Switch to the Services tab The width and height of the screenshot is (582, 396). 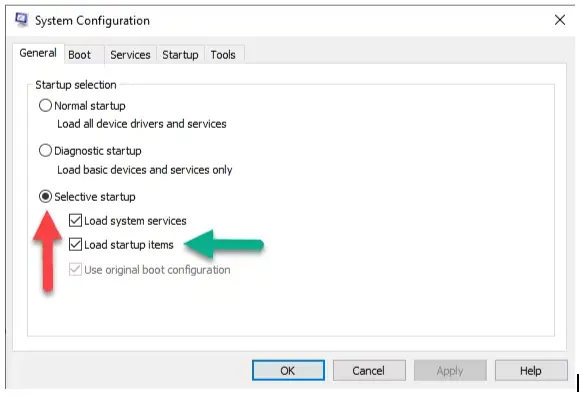[x=130, y=55]
